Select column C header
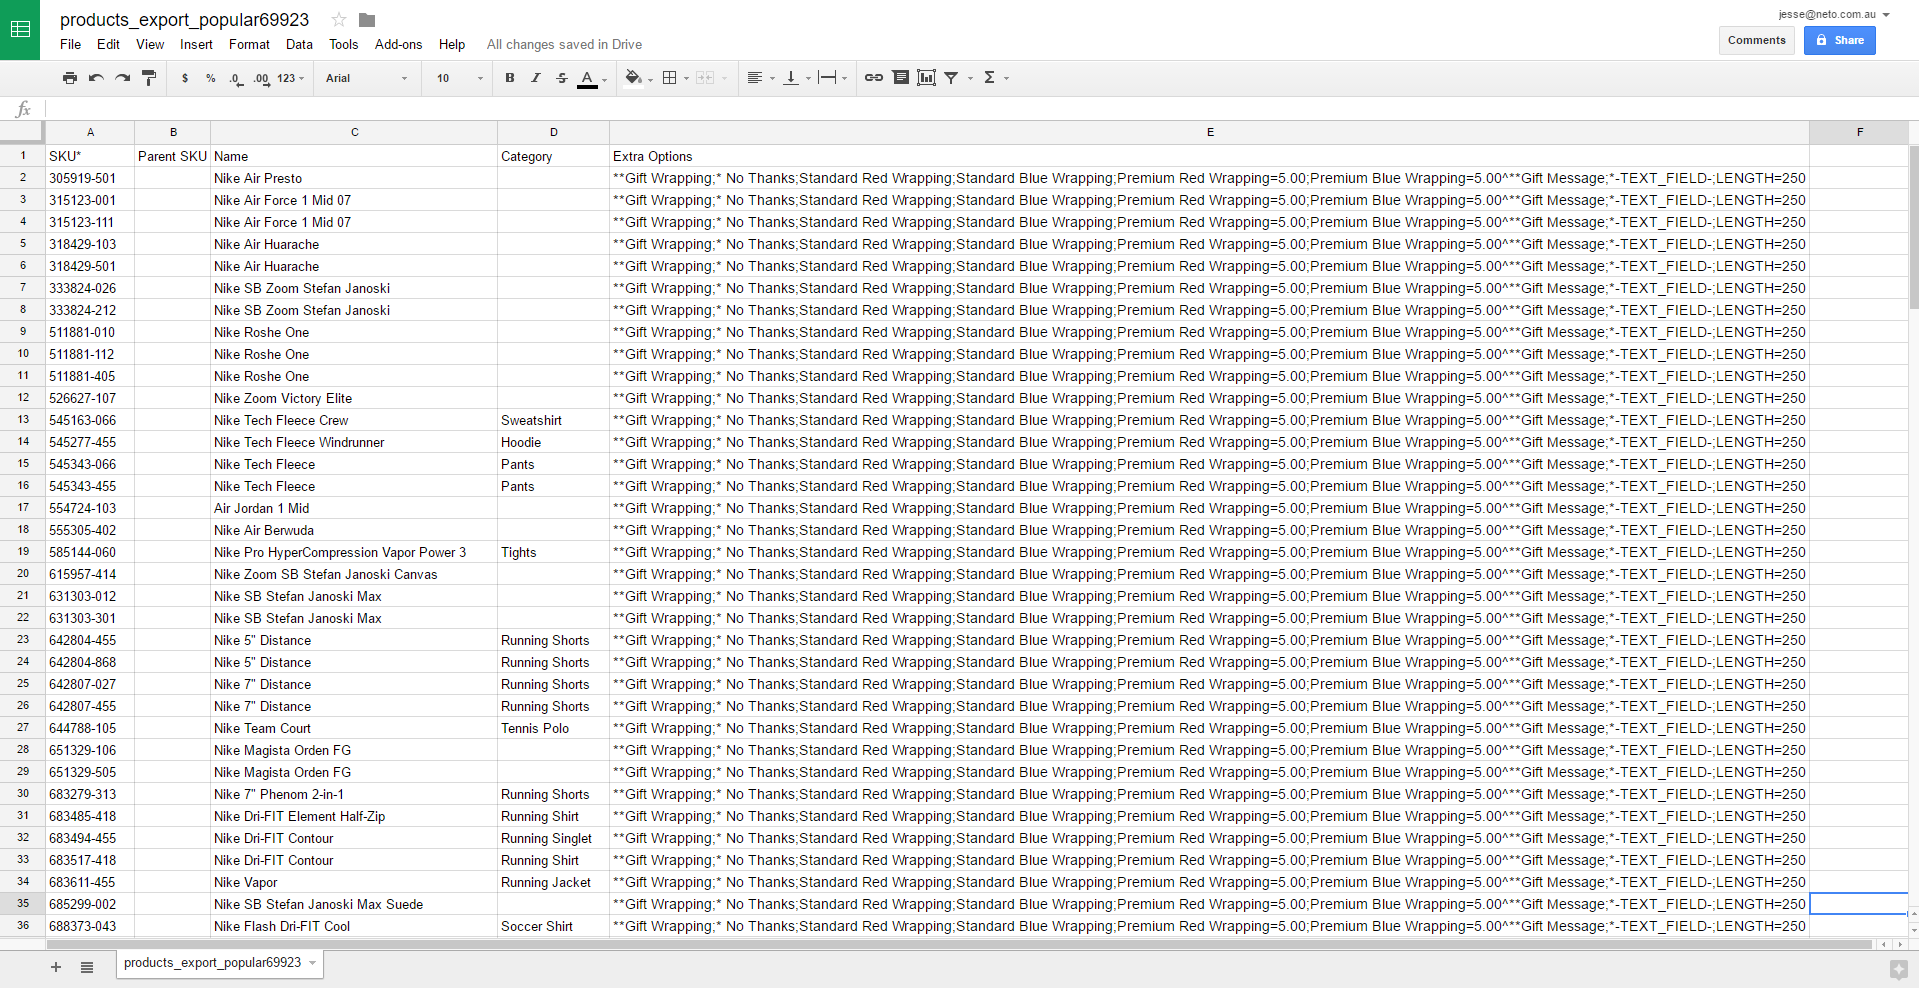Viewport: 1919px width, 988px height. pos(354,132)
